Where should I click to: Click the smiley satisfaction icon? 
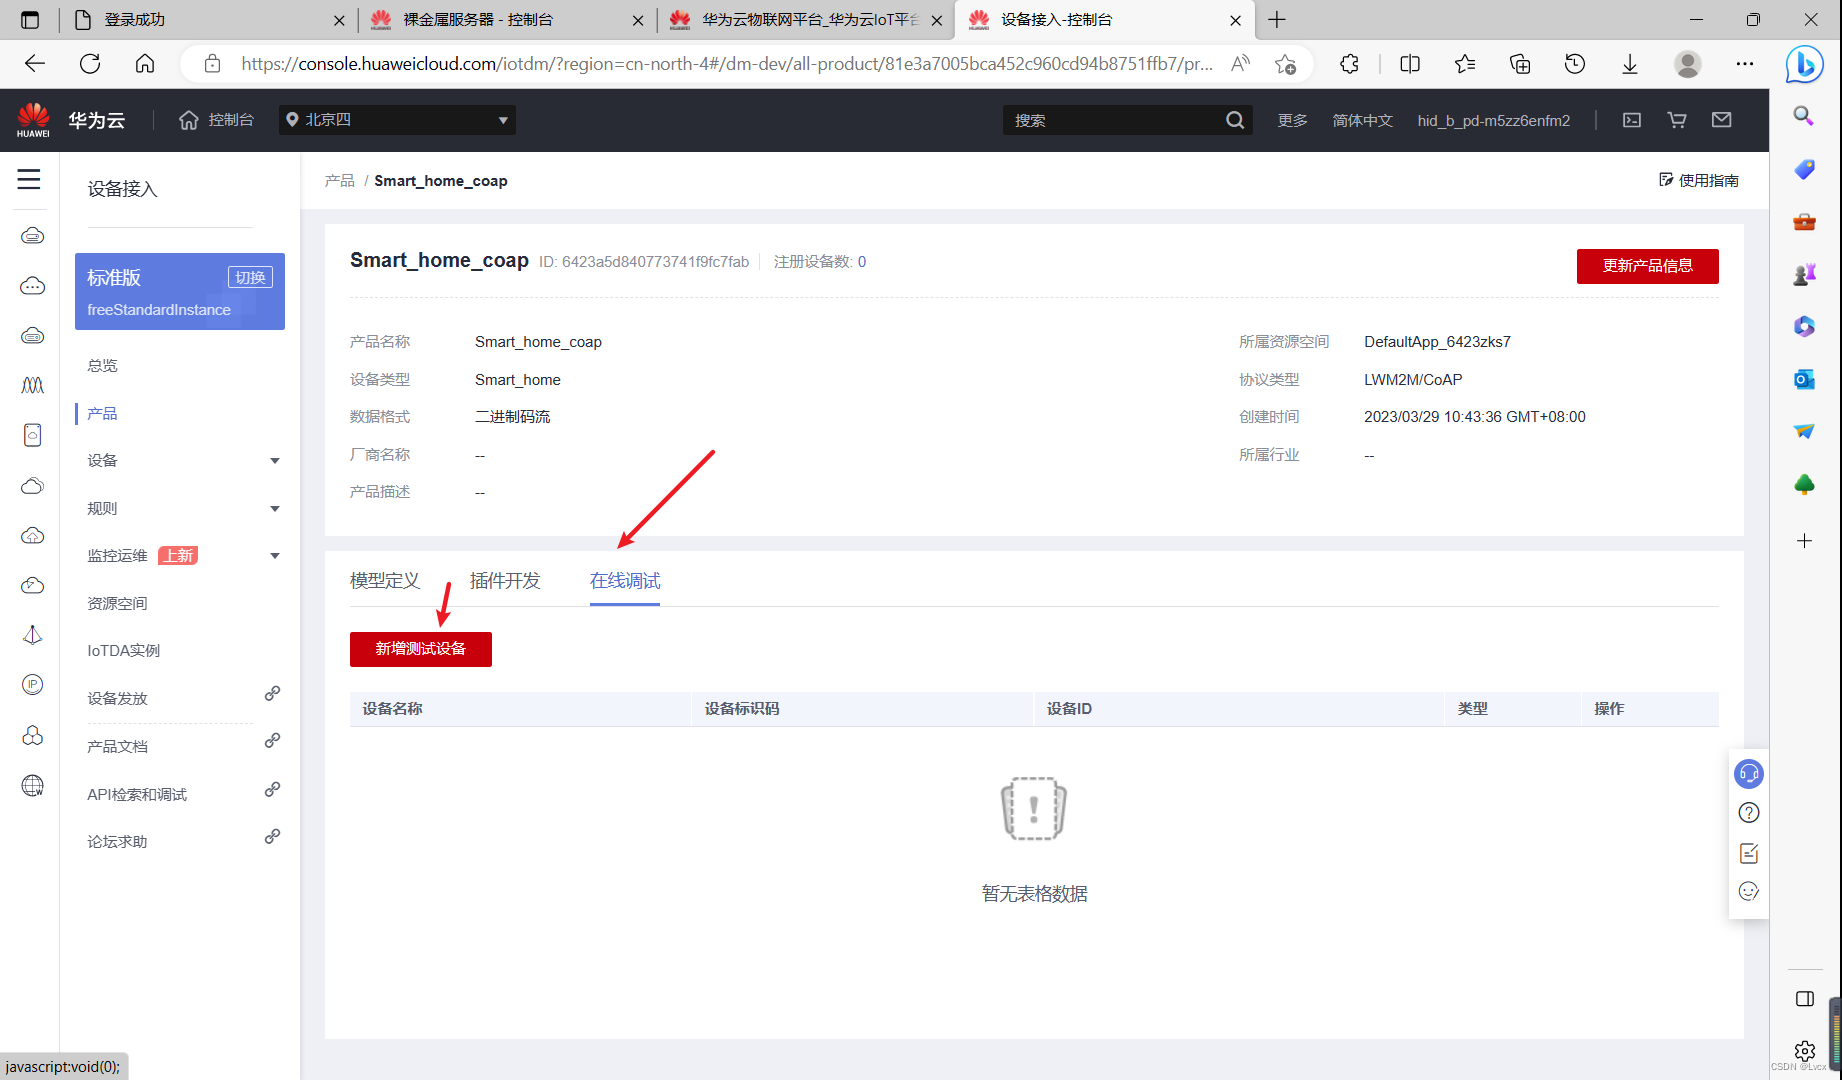pyautogui.click(x=1749, y=891)
